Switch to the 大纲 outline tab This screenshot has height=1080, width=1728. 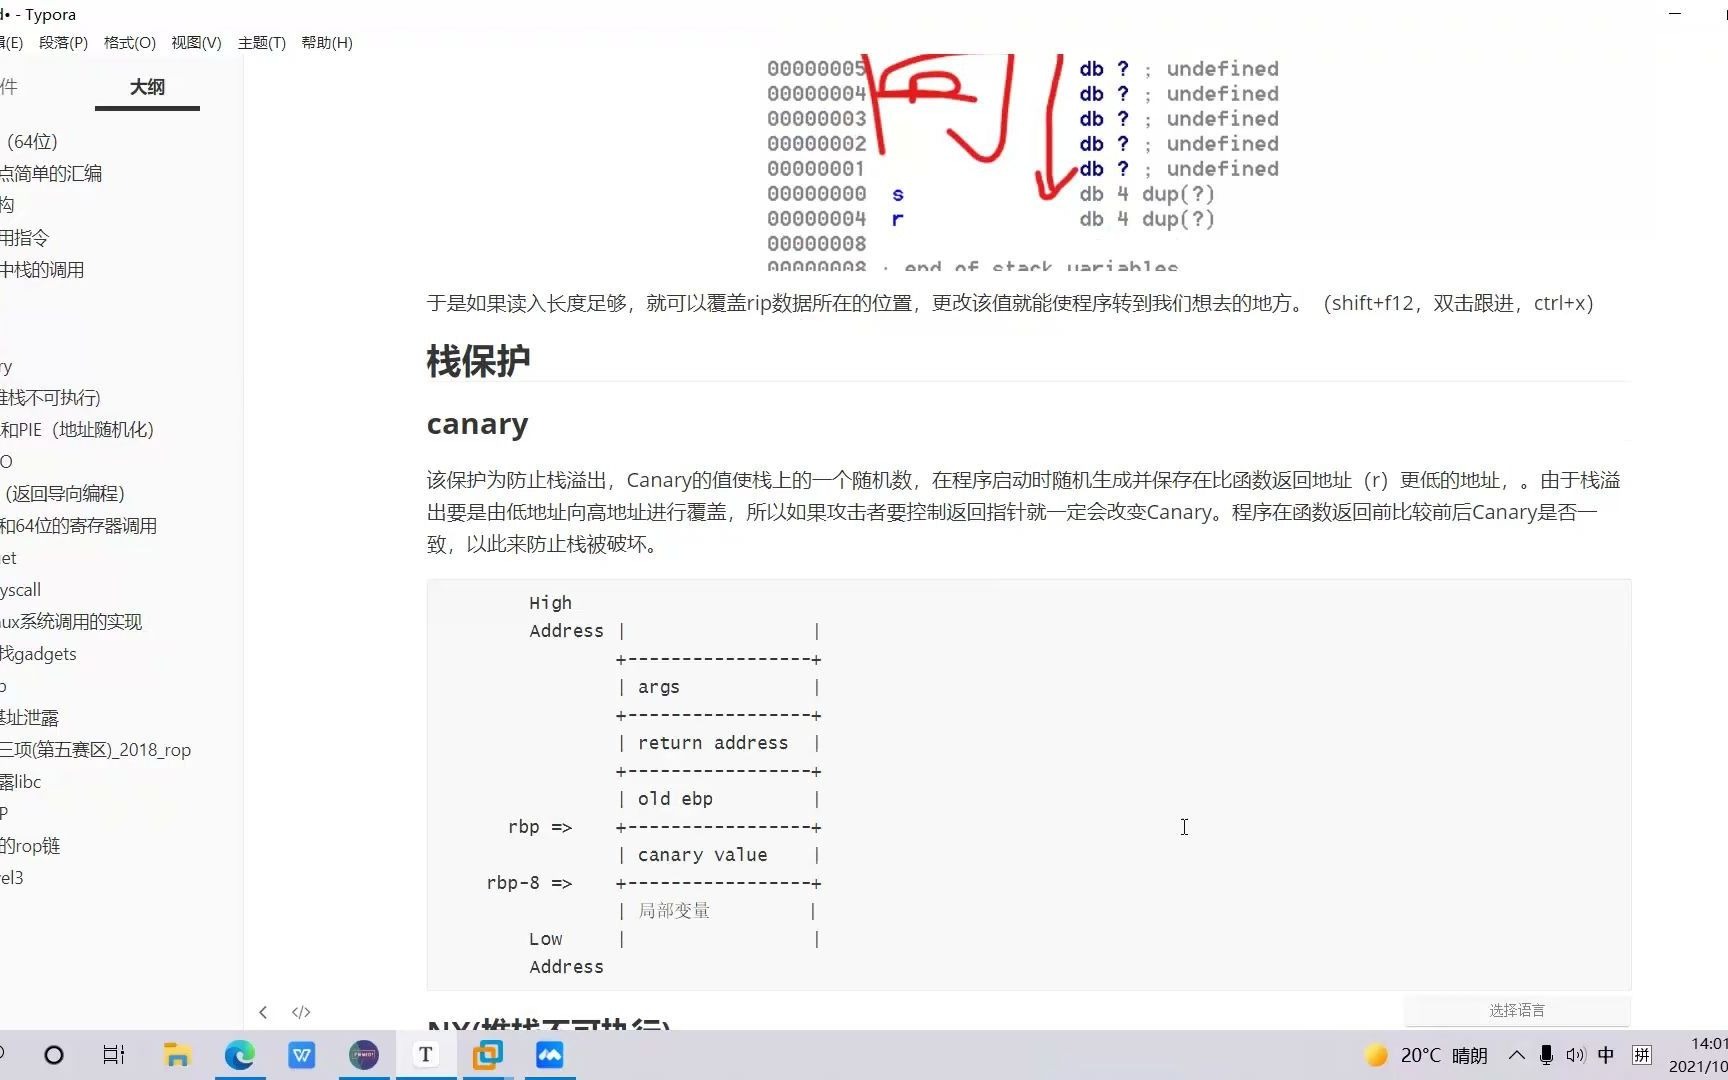click(147, 87)
